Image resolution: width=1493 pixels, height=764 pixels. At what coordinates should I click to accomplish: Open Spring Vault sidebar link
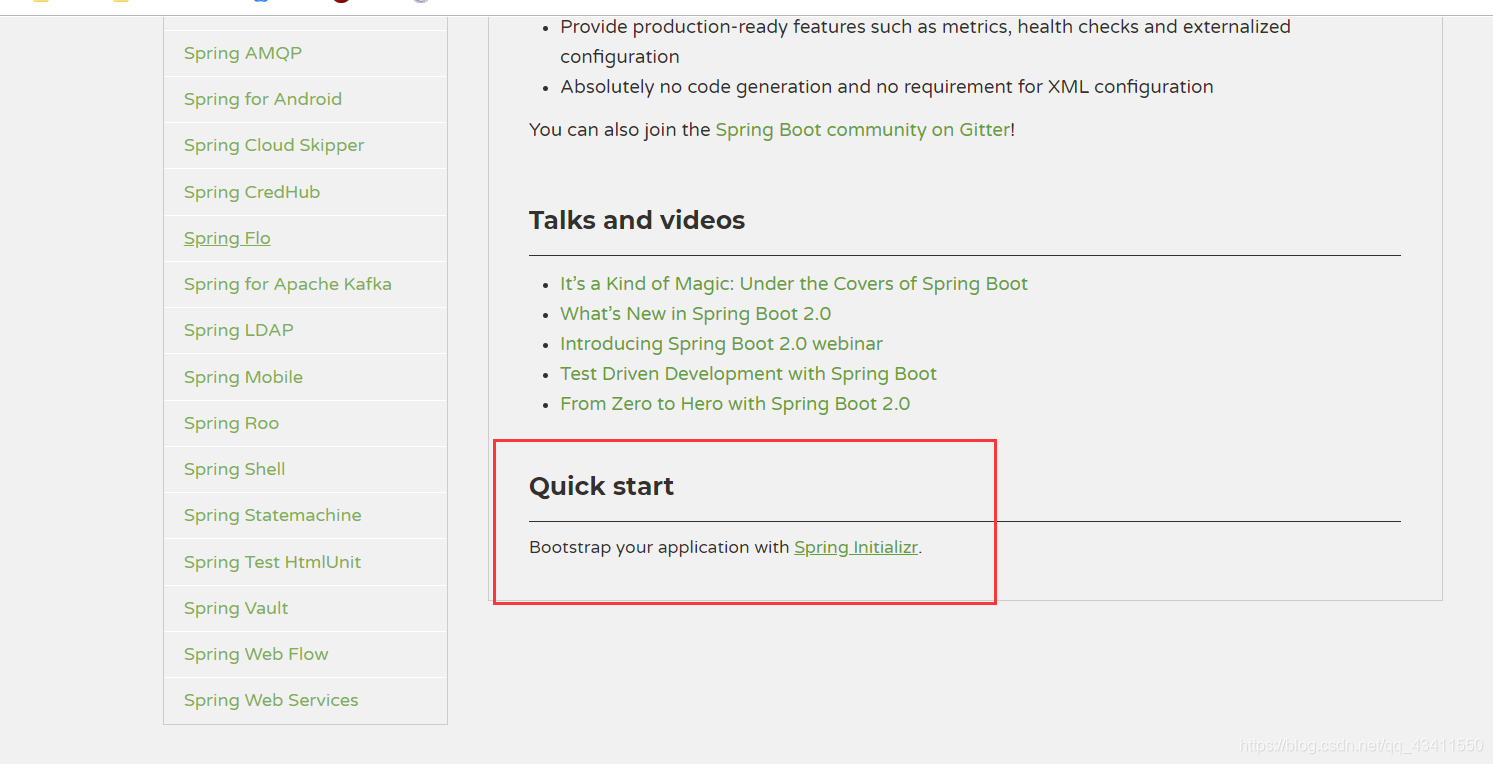[236, 608]
